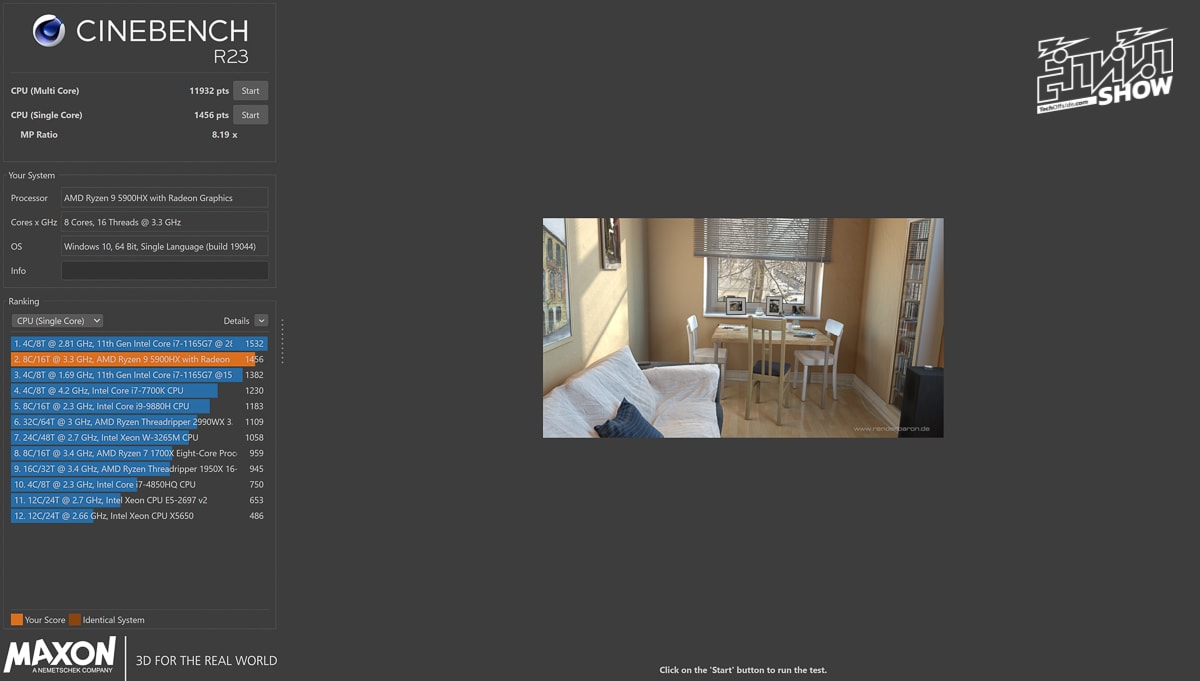Select the OS field showing Windows 10, 64 Bit
The width and height of the screenshot is (1200, 681).
coord(165,246)
